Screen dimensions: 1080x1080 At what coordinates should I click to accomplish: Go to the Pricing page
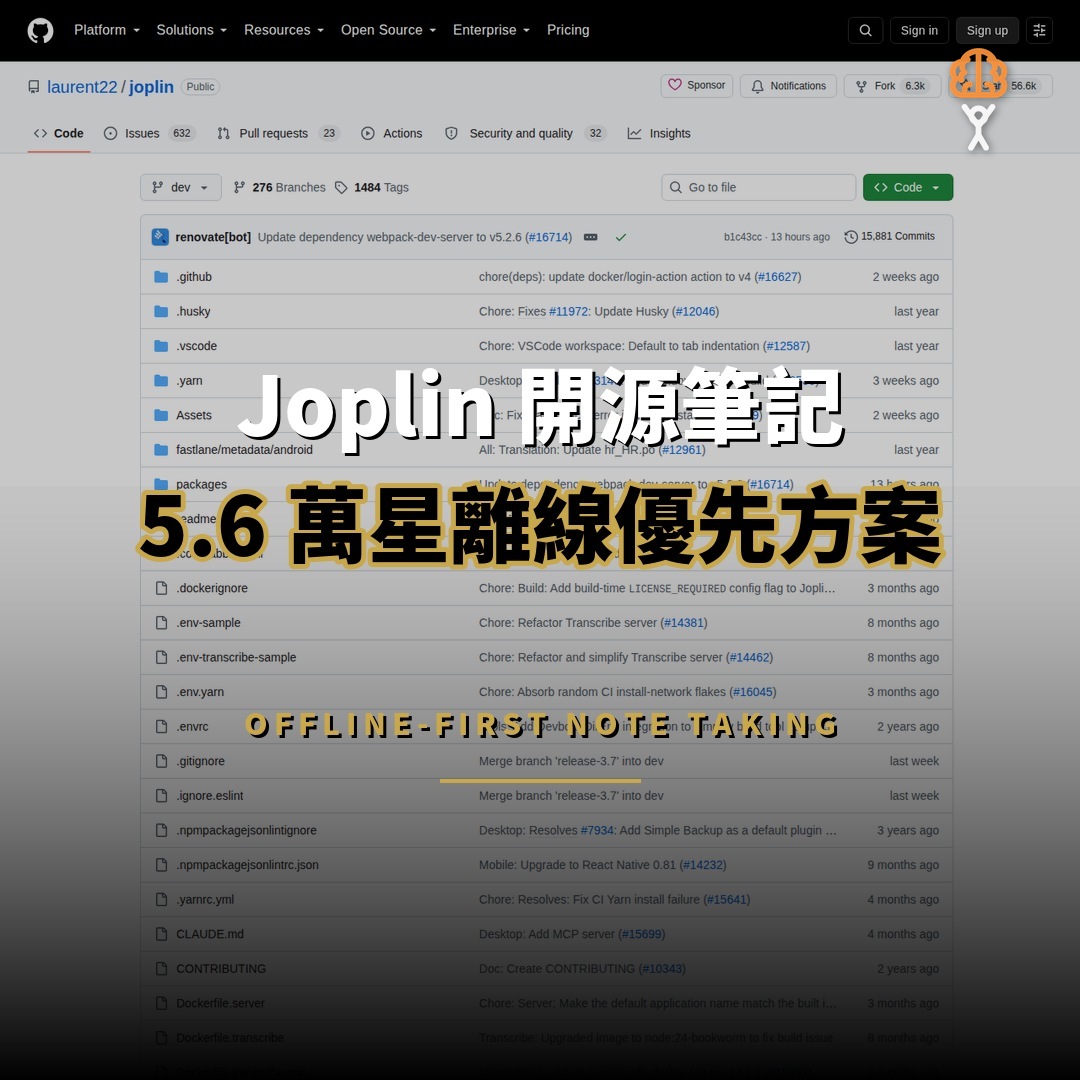click(x=568, y=30)
